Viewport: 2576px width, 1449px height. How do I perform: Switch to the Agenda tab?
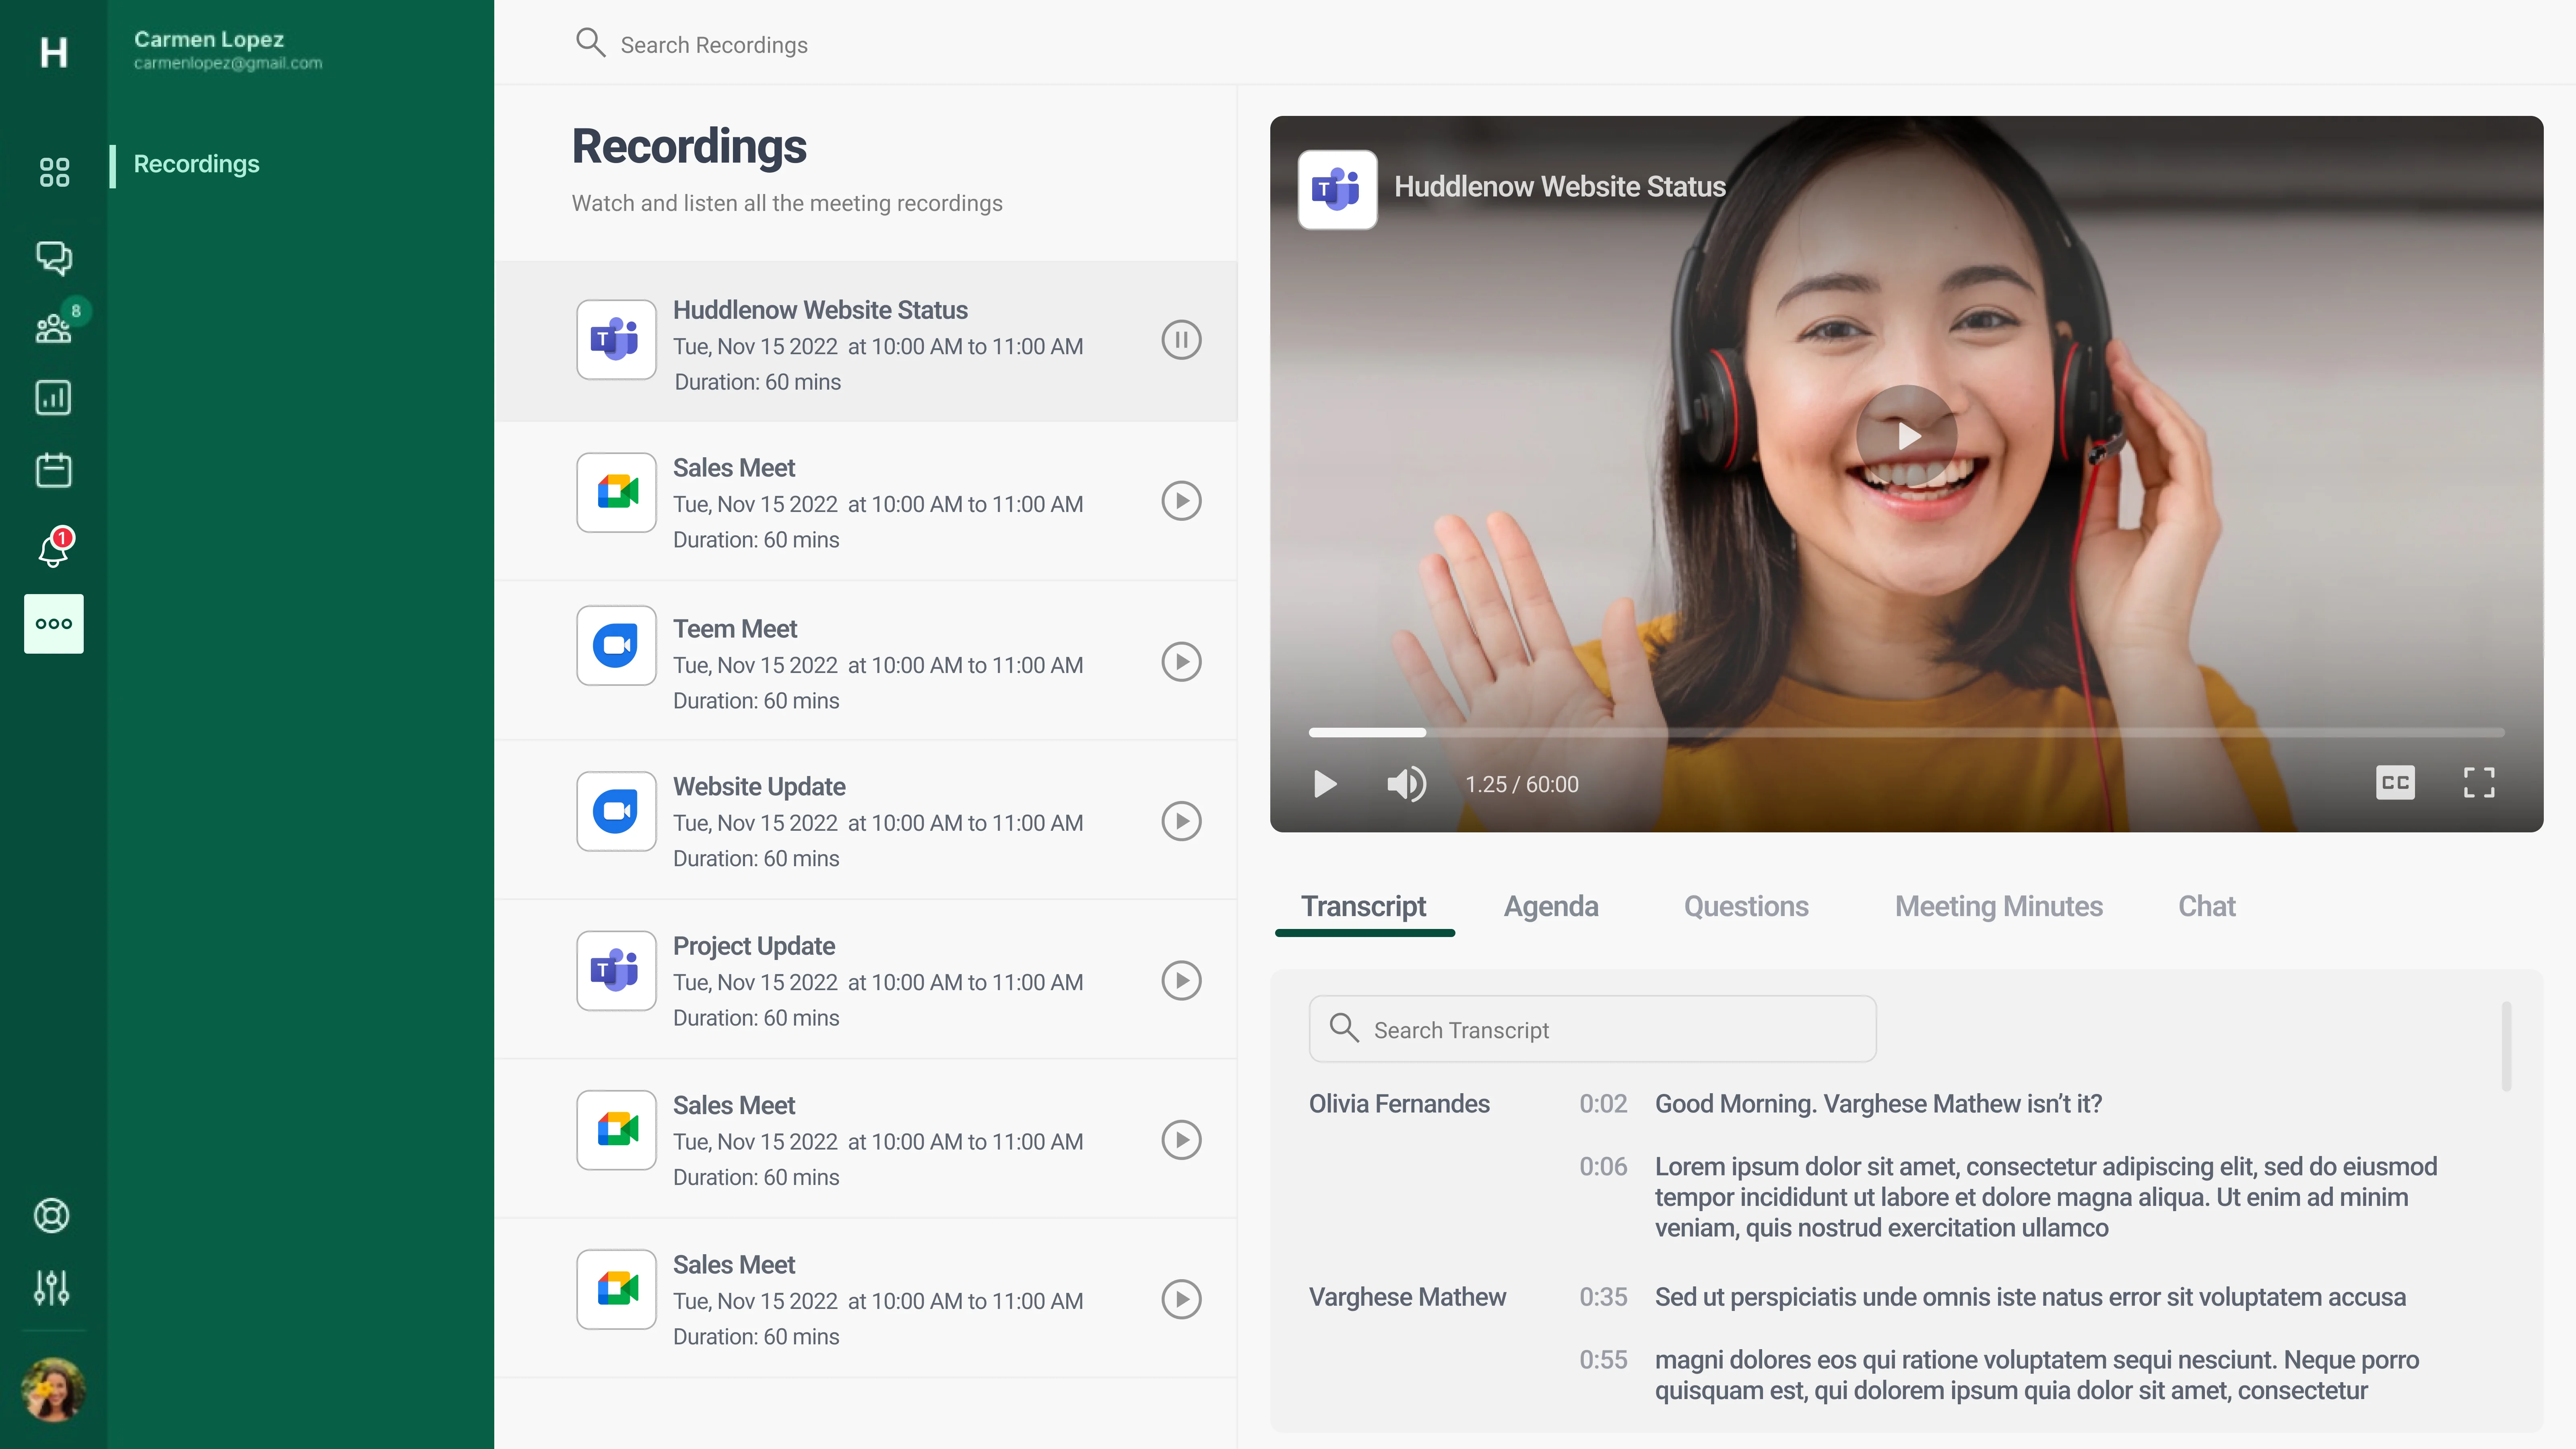(1551, 906)
